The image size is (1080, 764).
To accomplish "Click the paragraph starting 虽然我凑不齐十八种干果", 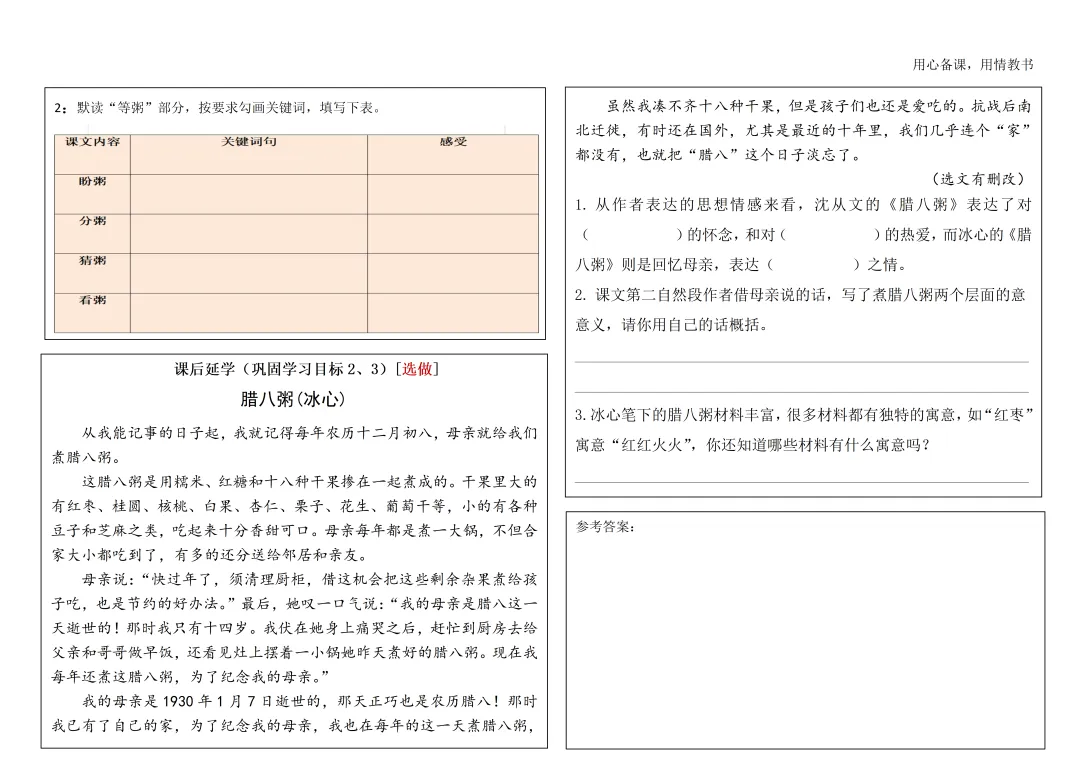I will click(x=803, y=130).
